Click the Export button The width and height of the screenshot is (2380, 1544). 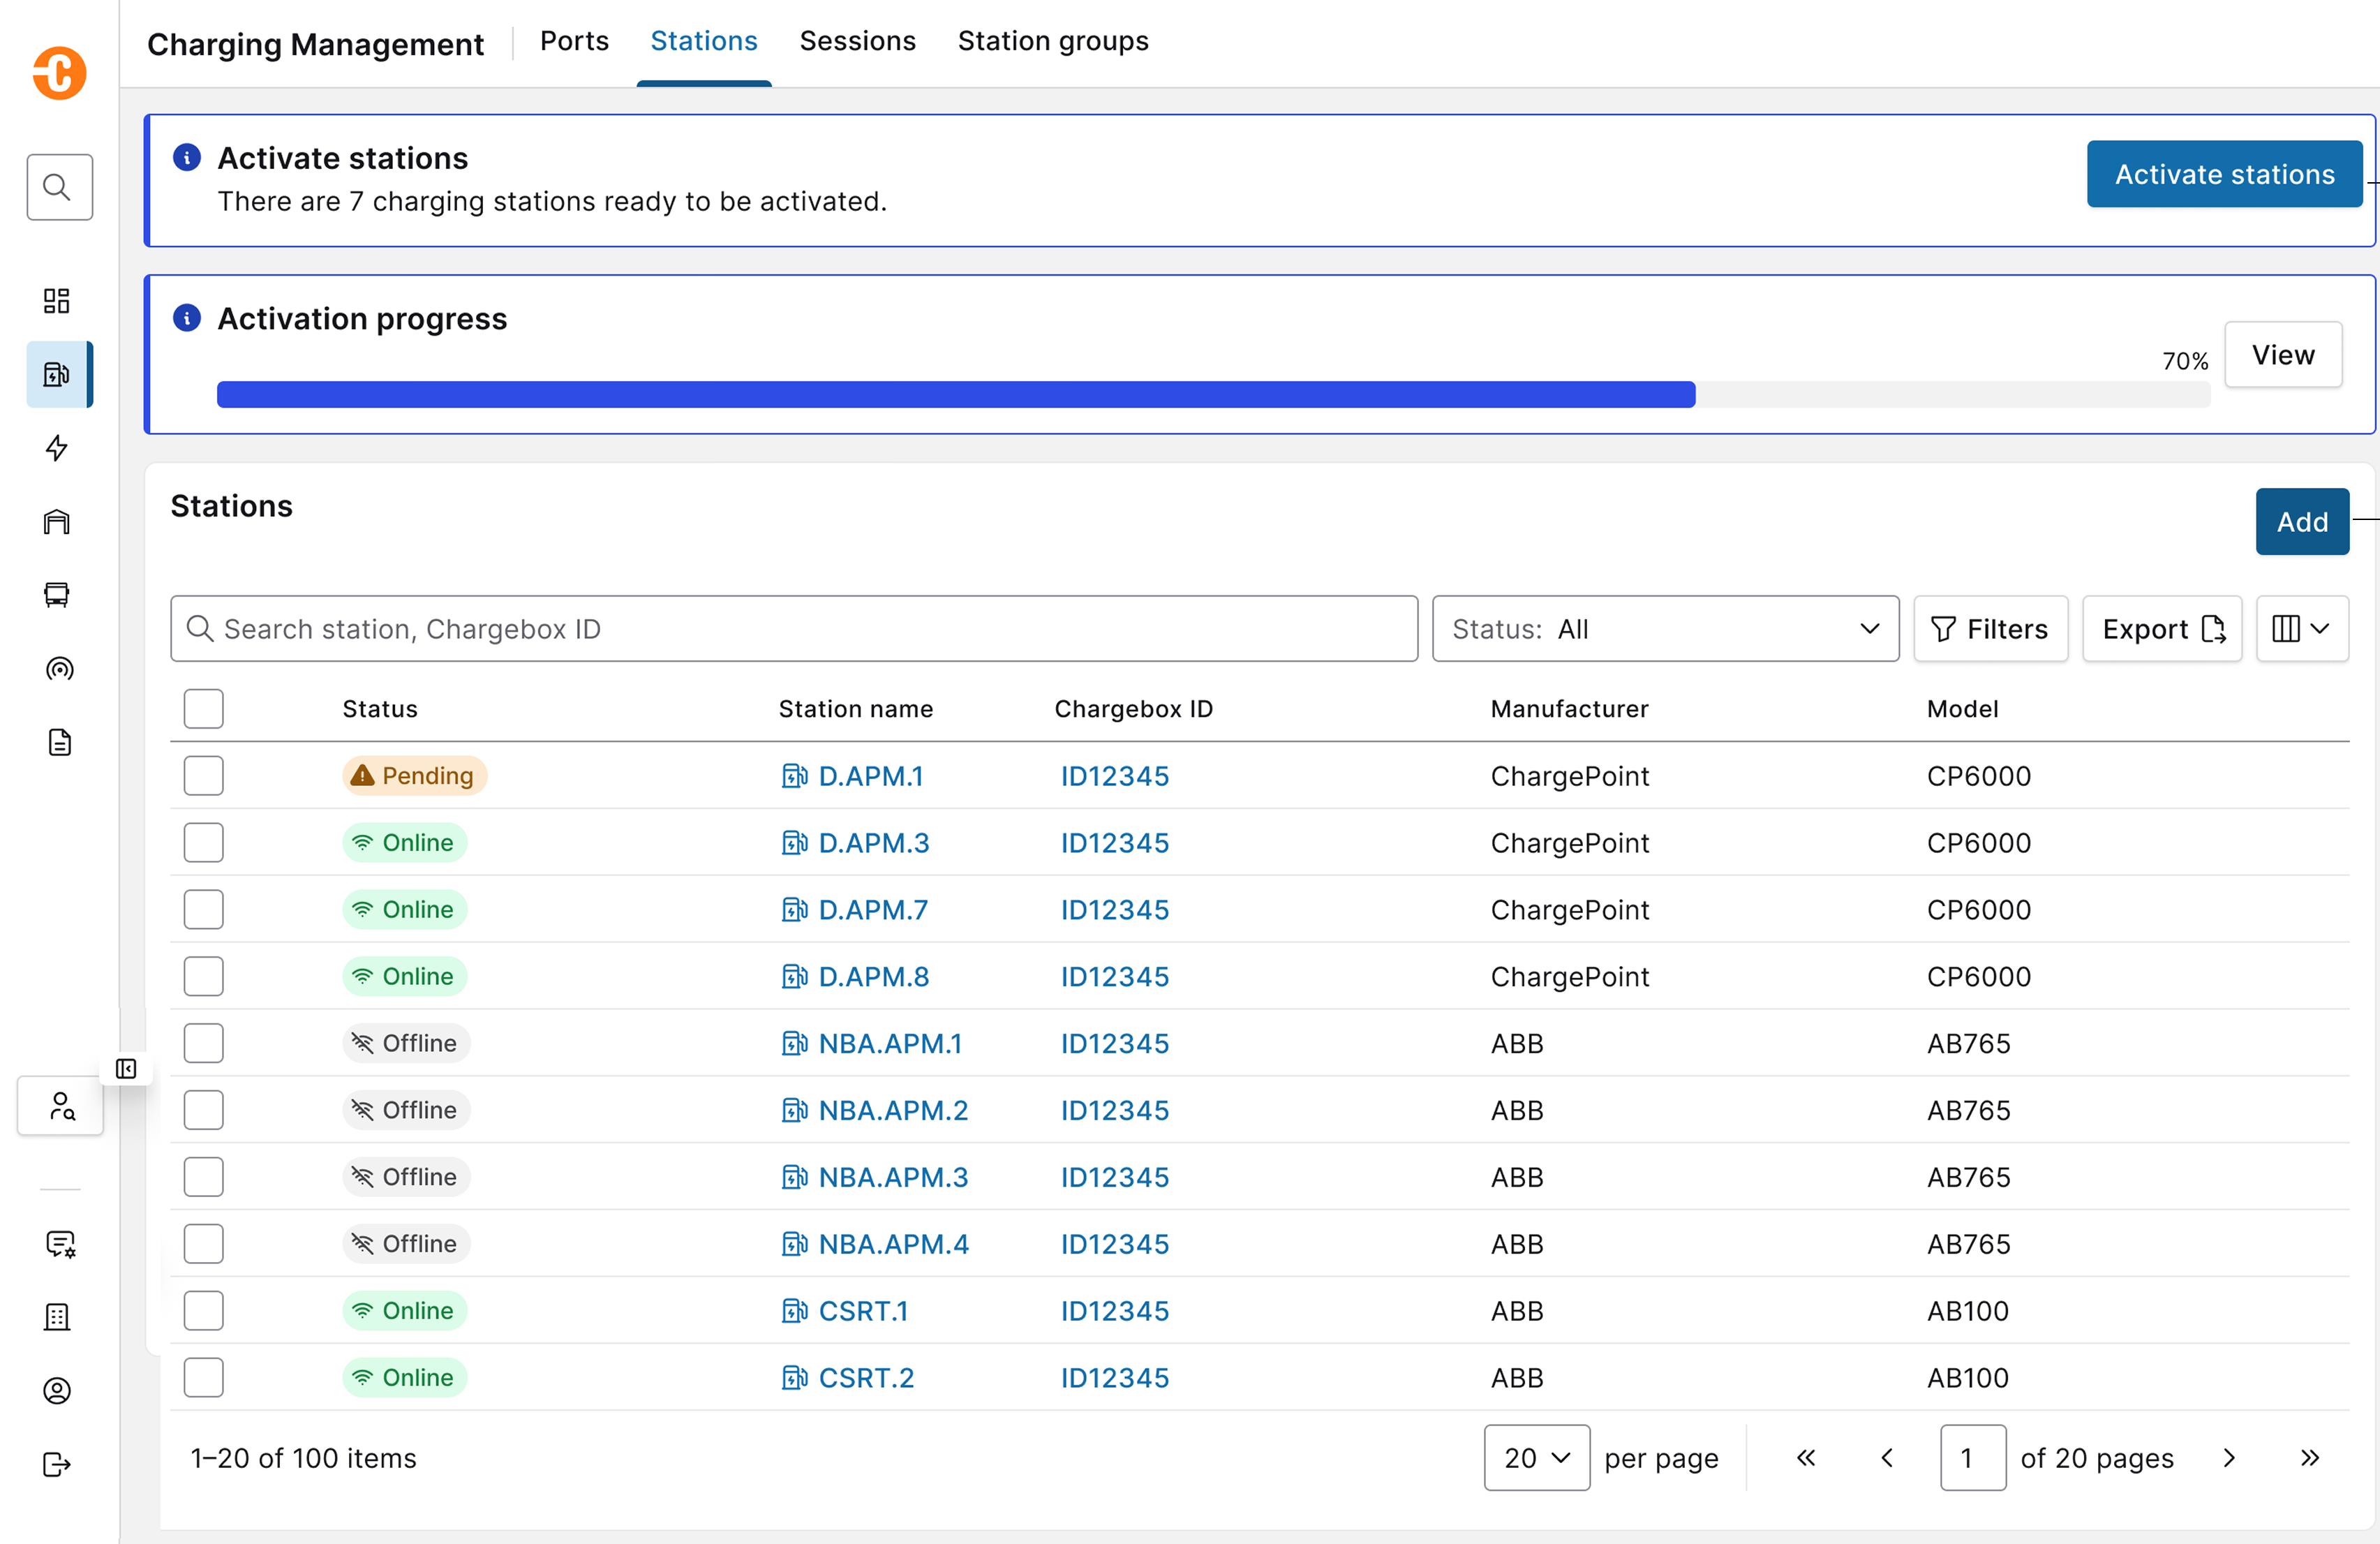point(2162,629)
